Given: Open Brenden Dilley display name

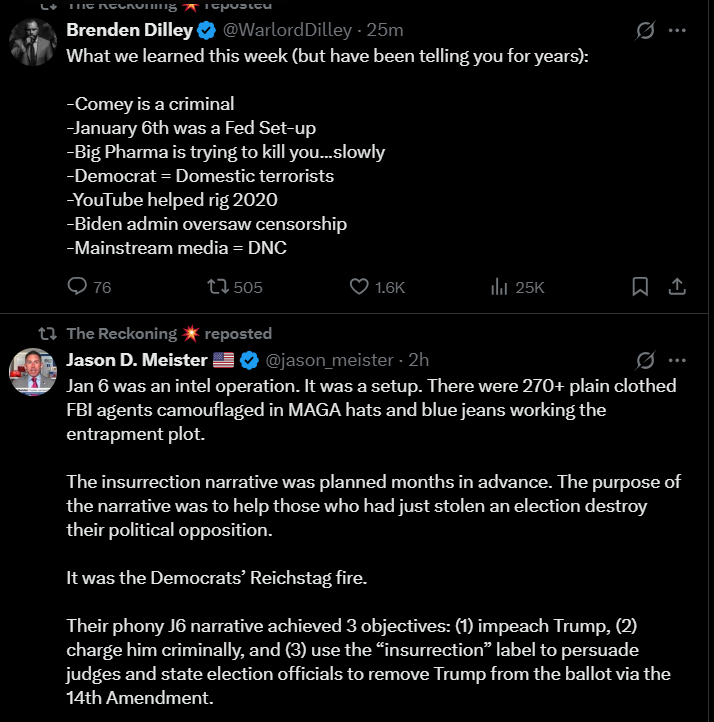Looking at the screenshot, I should (x=129, y=30).
